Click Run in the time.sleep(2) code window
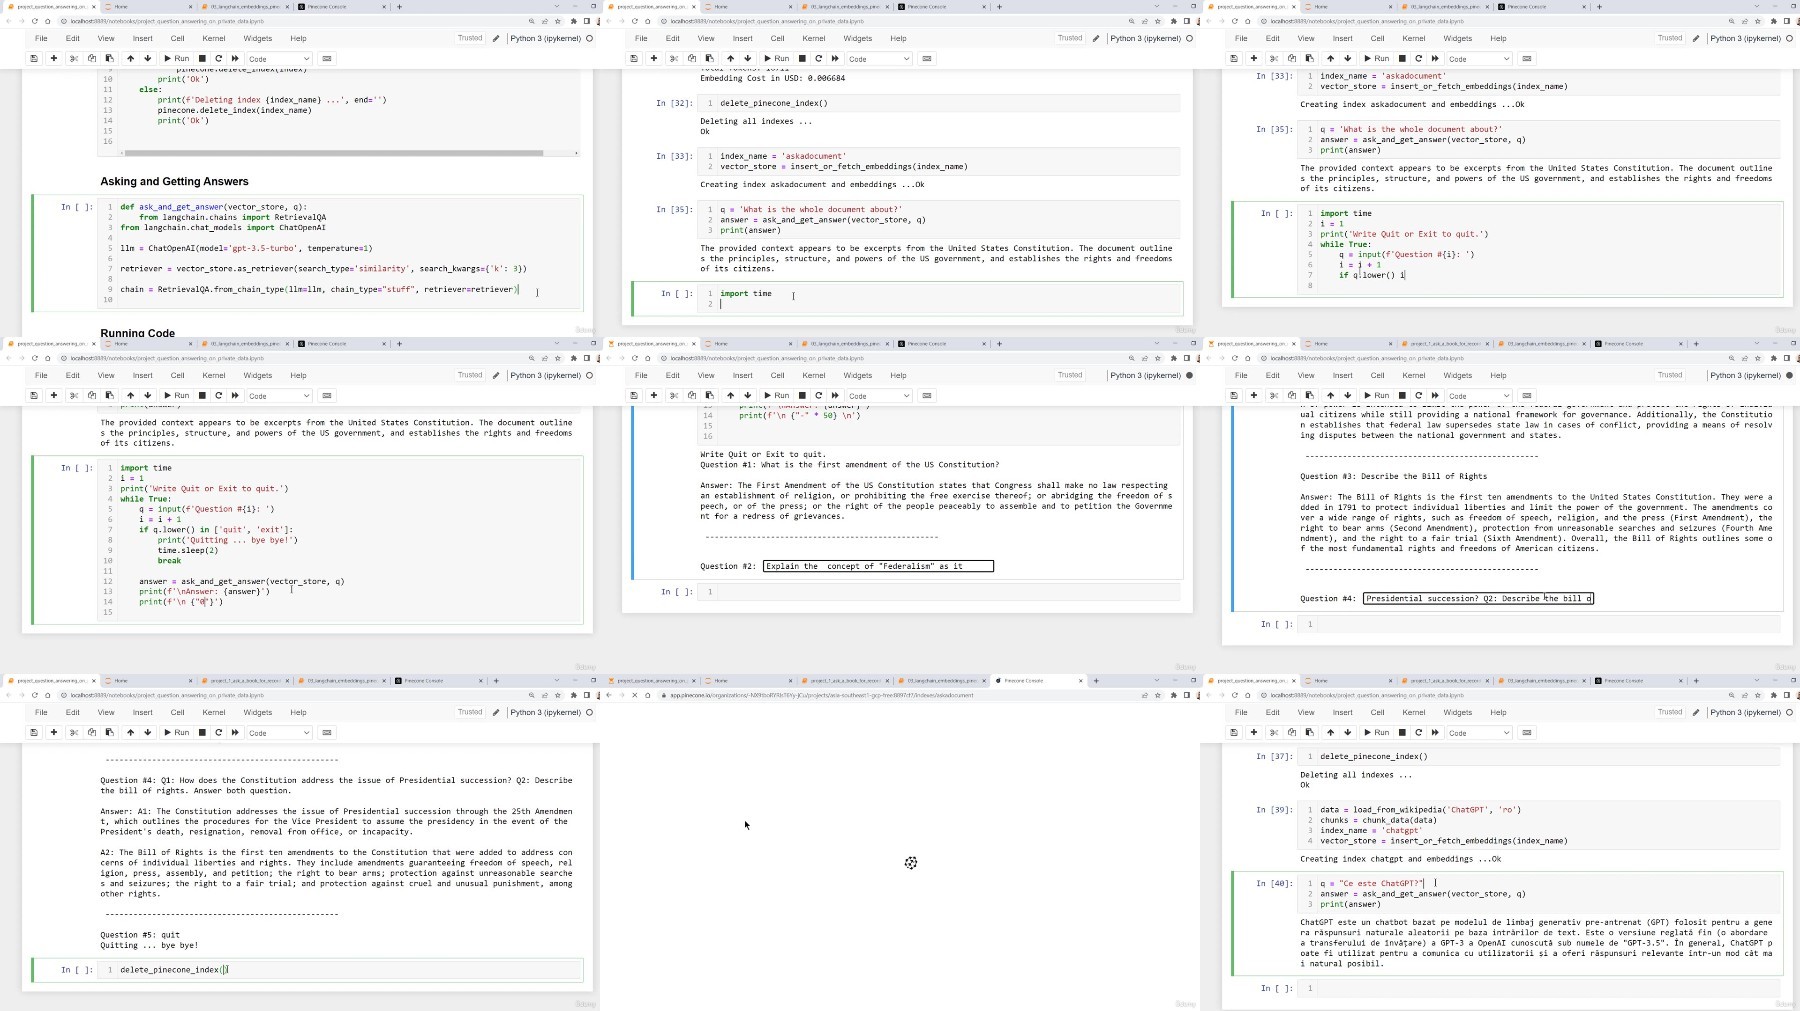The height and width of the screenshot is (1011, 1800). click(176, 395)
